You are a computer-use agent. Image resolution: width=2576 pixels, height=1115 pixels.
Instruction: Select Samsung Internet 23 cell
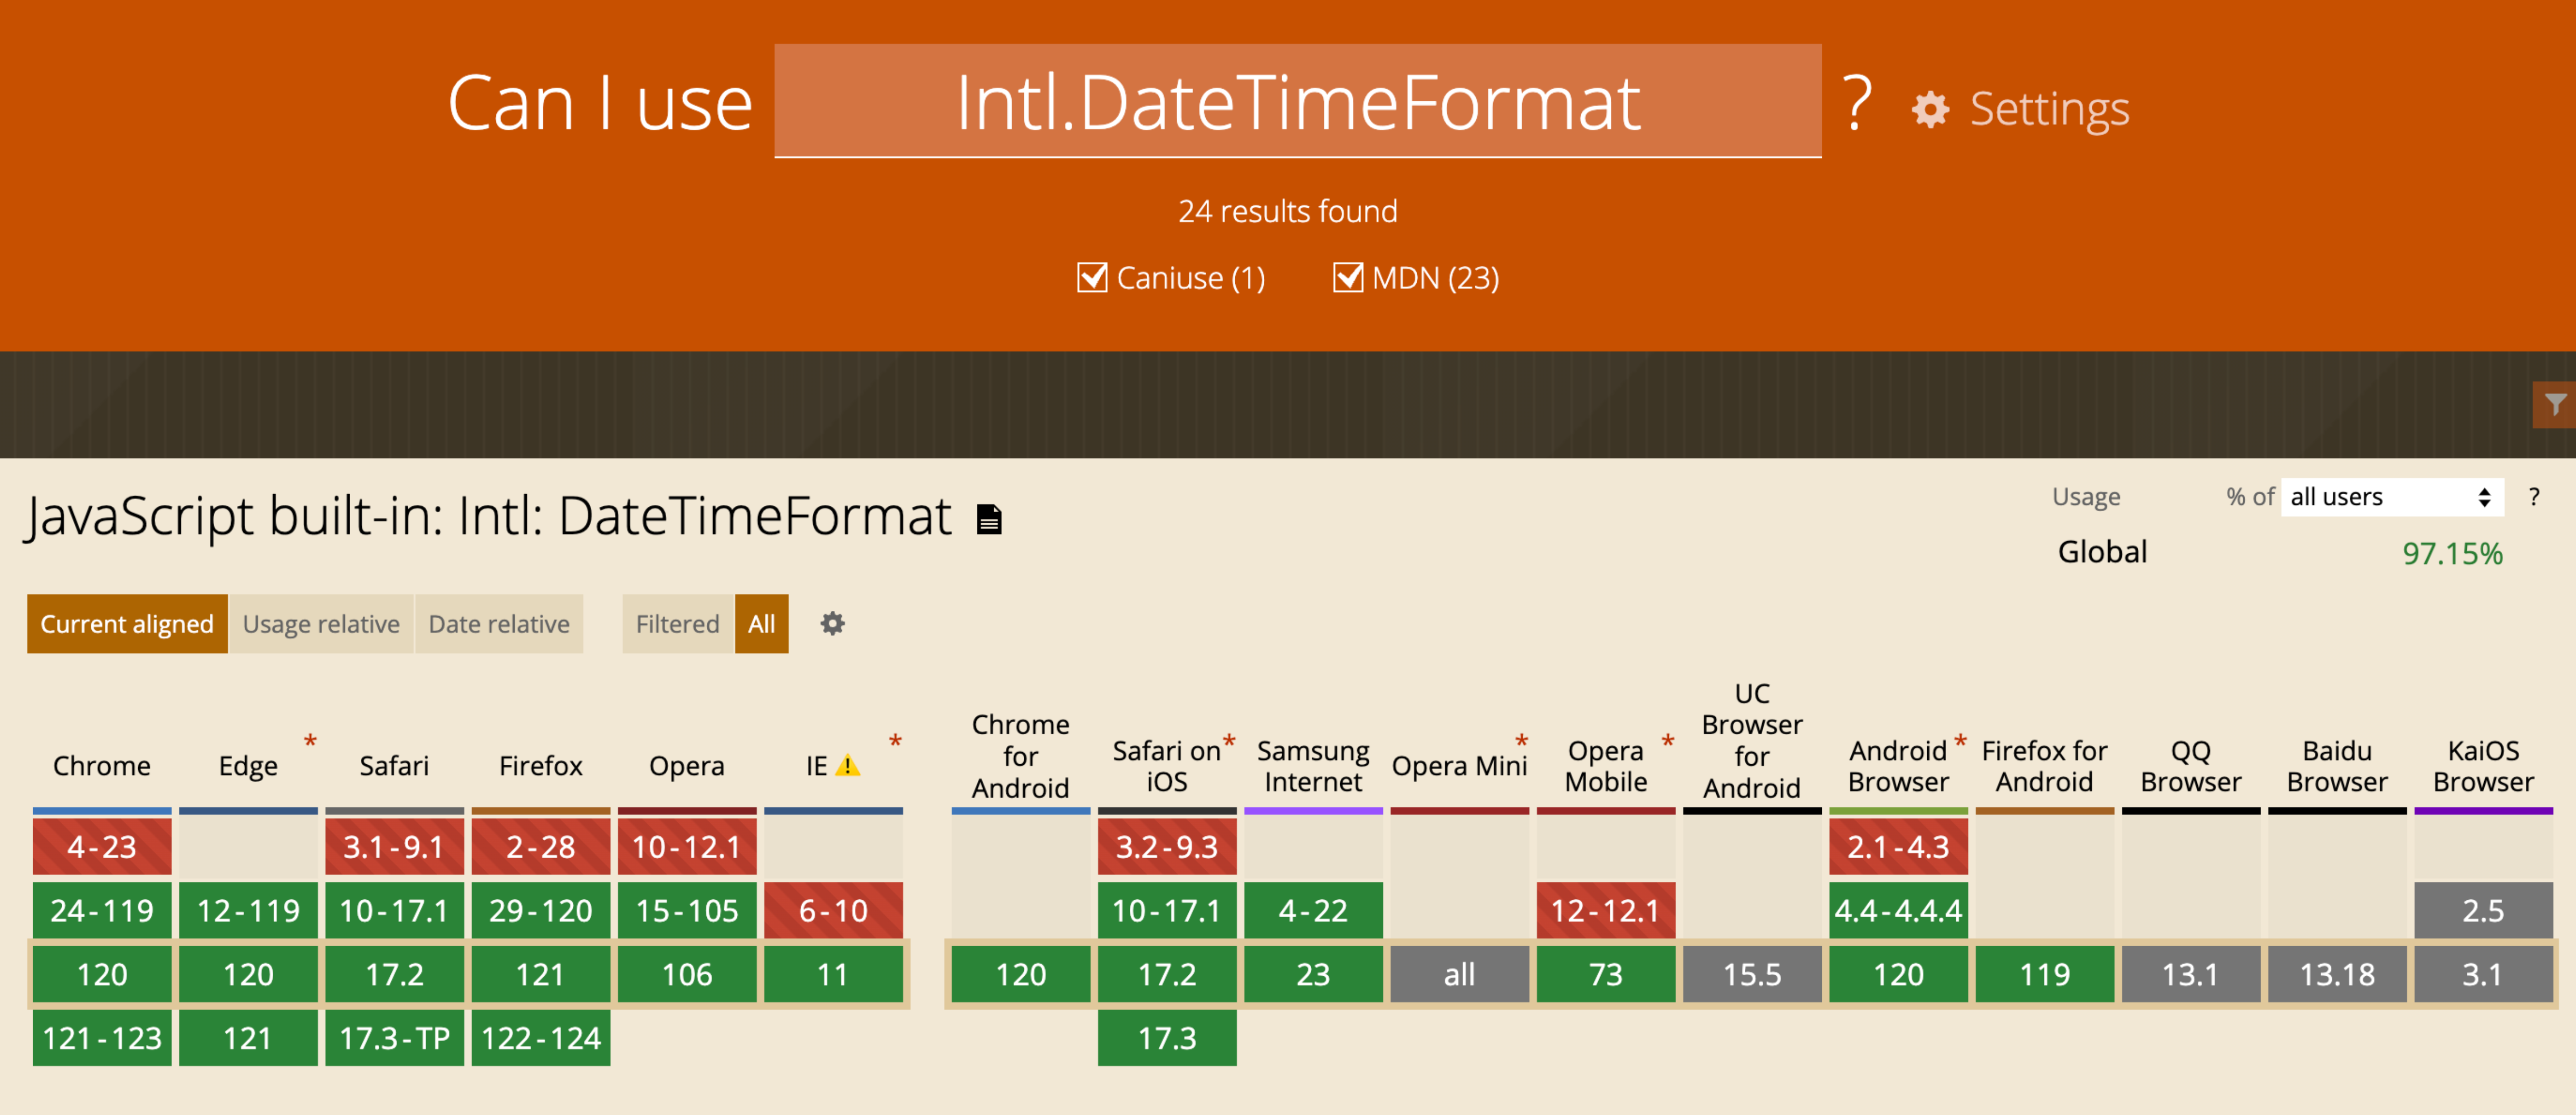(x=1313, y=974)
